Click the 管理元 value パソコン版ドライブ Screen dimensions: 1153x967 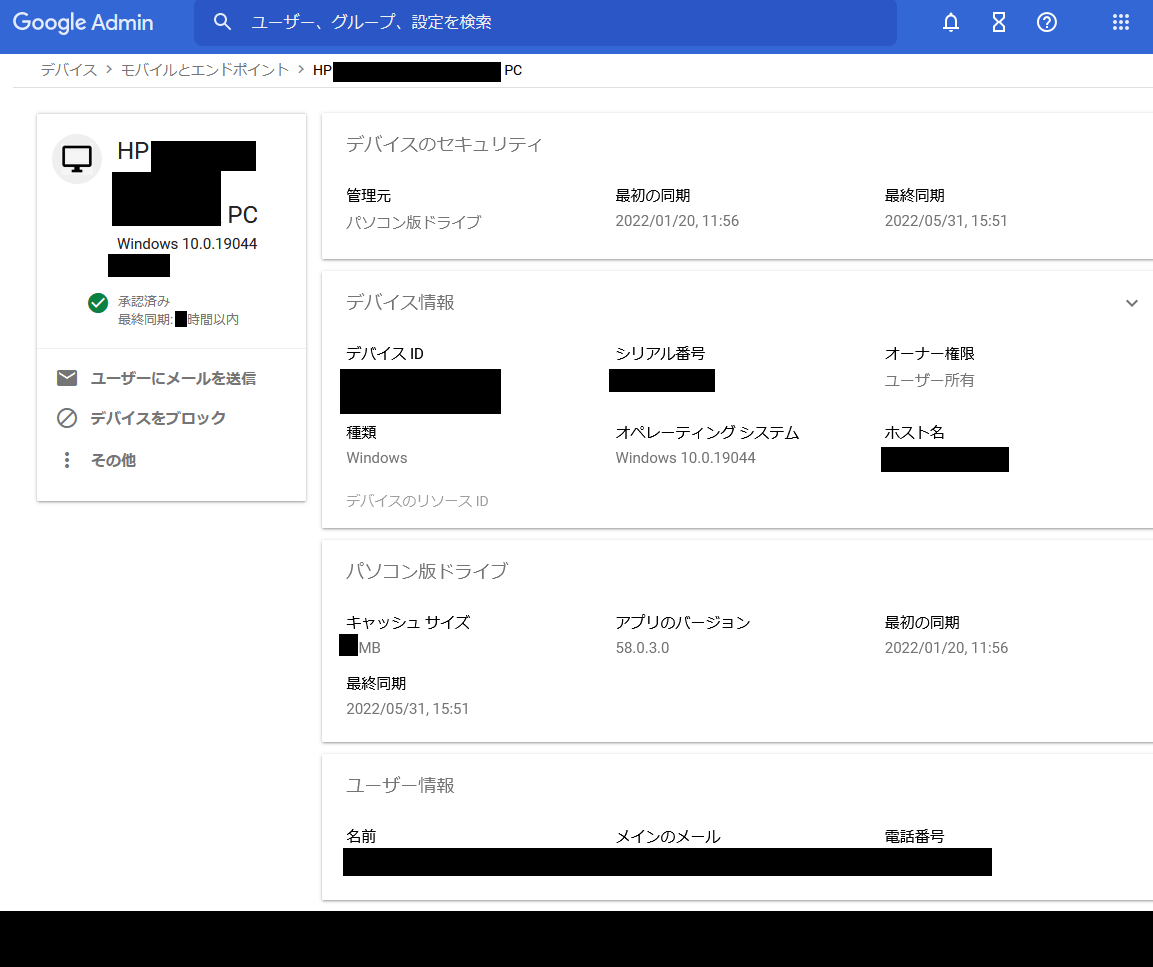pyautogui.click(x=413, y=221)
